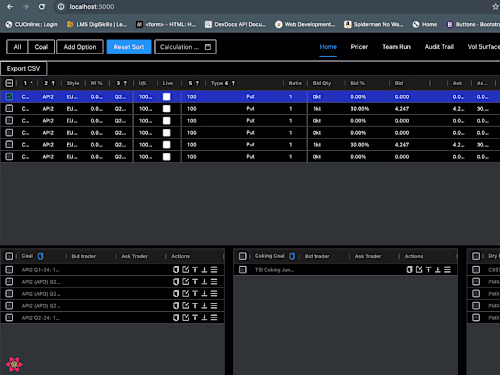The width and height of the screenshot is (500, 375).
Task: Click the localhost:3000 address bar
Action: tap(92, 7)
